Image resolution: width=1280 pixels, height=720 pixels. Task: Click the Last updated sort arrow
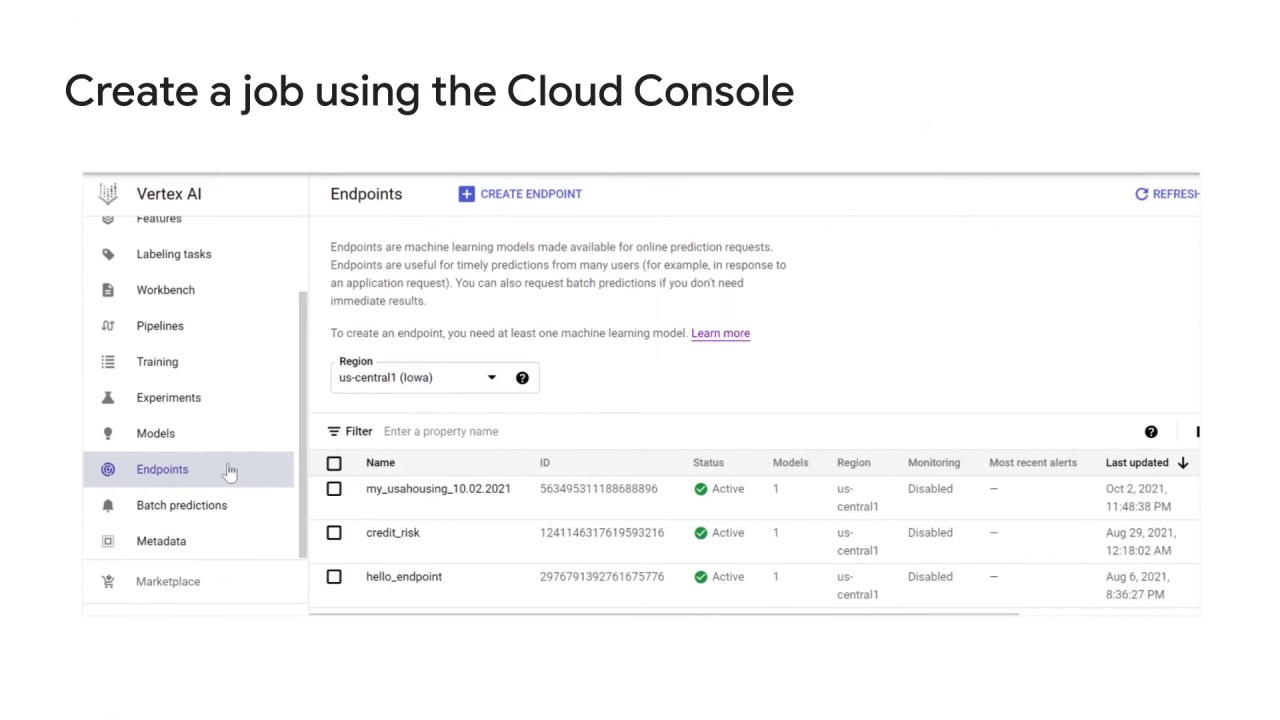[x=1183, y=463]
